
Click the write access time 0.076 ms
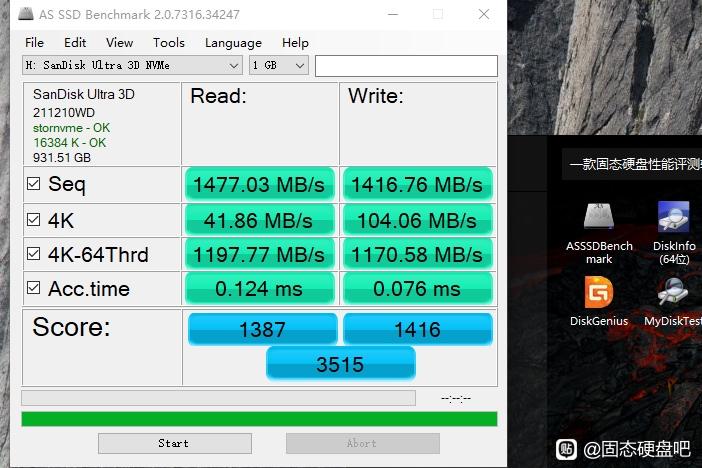click(417, 288)
